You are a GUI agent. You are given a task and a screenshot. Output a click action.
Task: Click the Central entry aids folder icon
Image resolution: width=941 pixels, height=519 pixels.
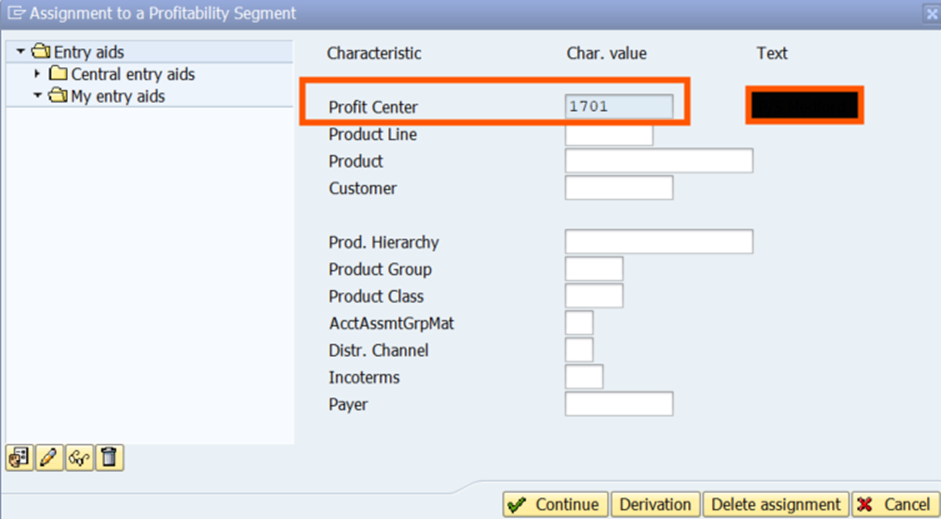(59, 74)
